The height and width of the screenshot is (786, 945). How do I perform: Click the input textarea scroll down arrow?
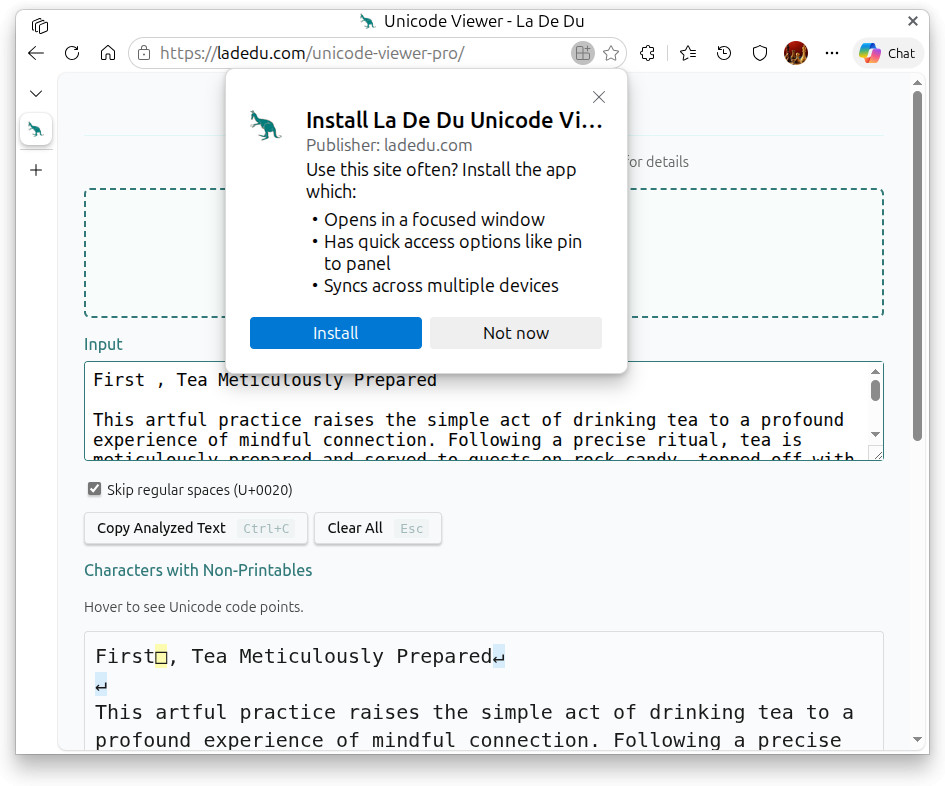click(x=875, y=435)
